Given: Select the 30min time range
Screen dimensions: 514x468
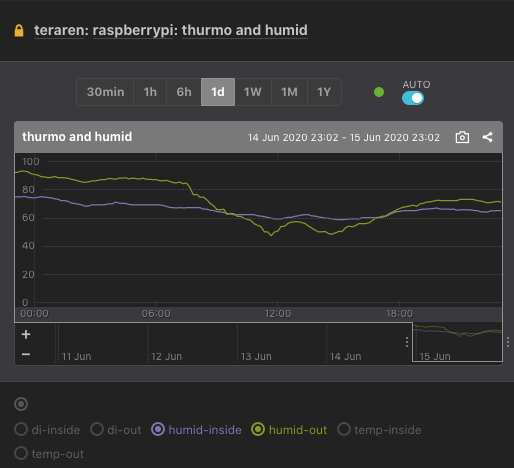Looking at the screenshot, I should (x=105, y=92).
